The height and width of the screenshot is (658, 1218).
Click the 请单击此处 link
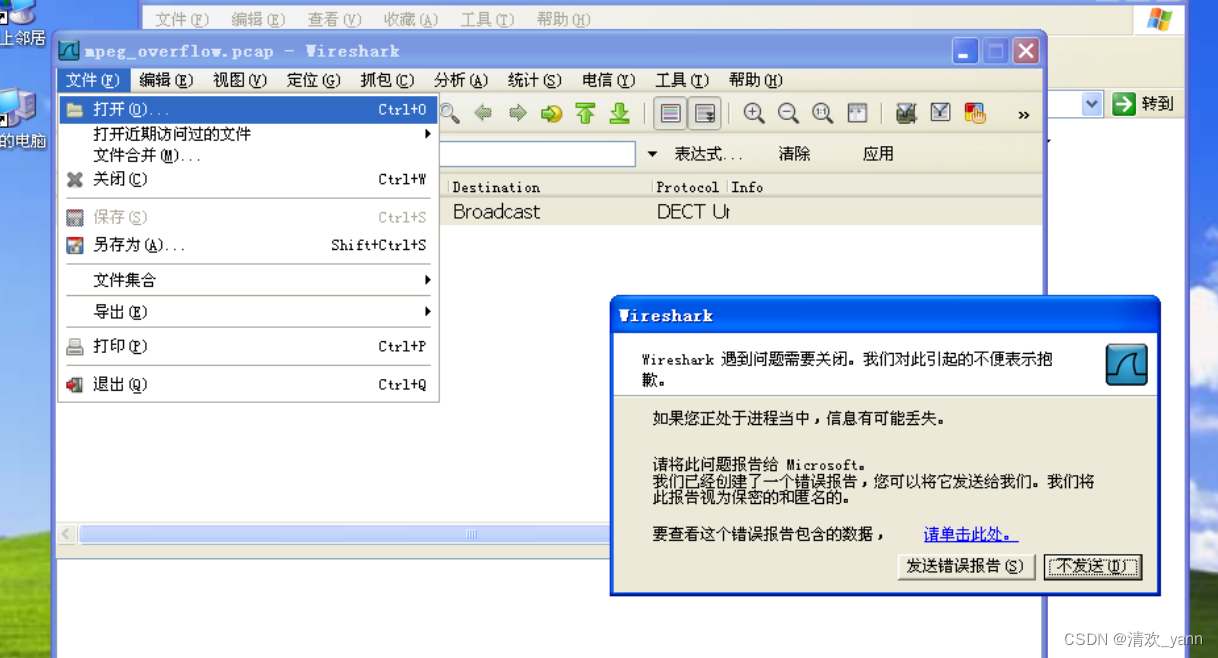(x=968, y=534)
